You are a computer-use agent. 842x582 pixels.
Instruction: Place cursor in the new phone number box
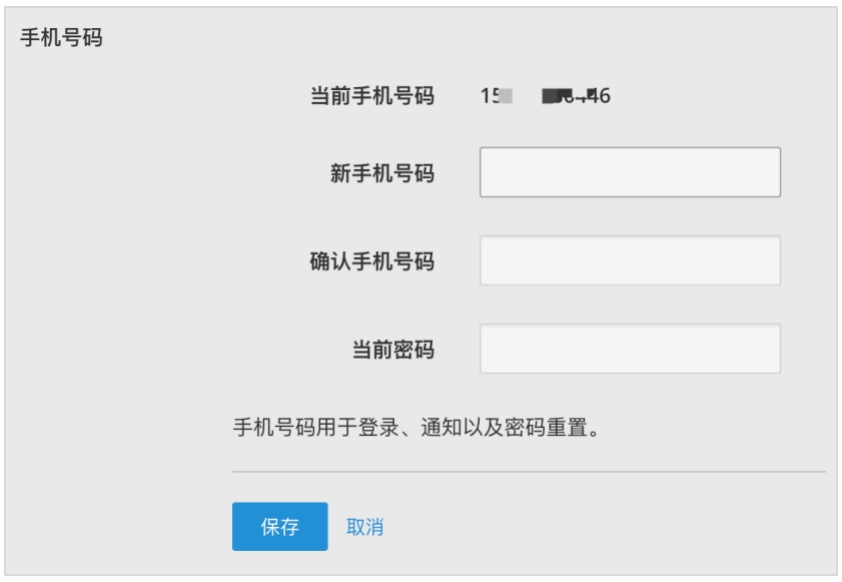click(629, 173)
